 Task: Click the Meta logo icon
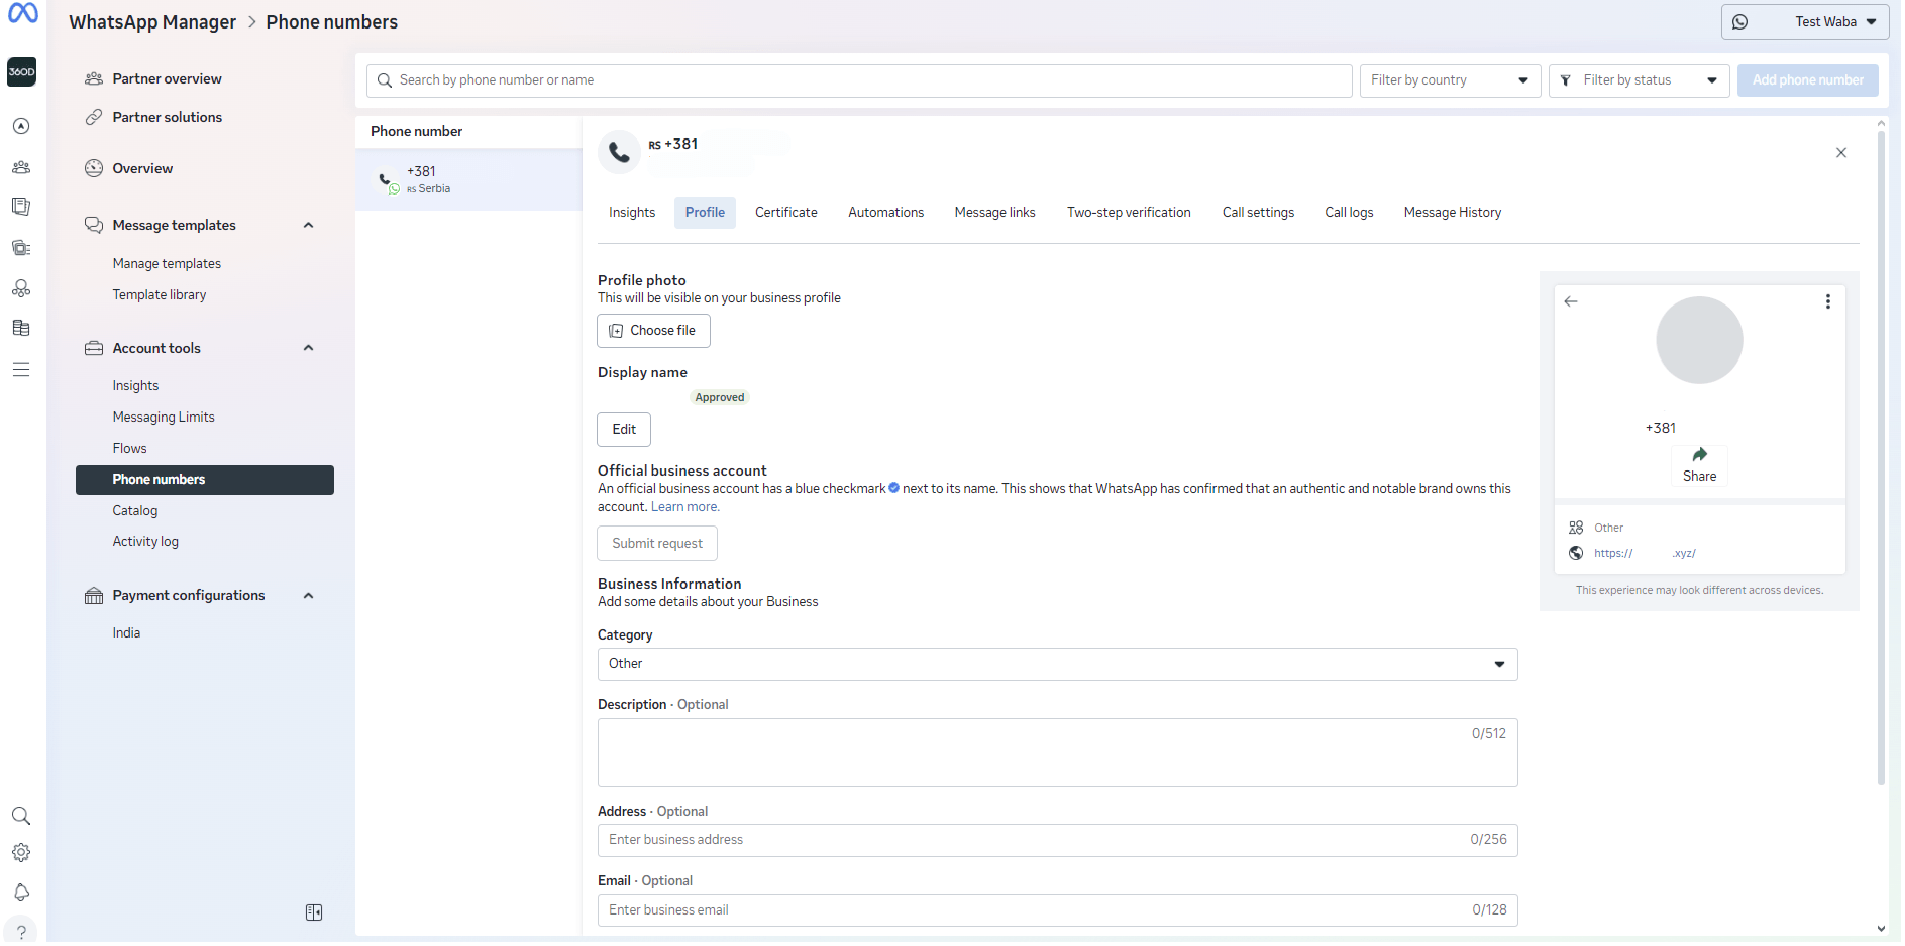click(x=22, y=13)
